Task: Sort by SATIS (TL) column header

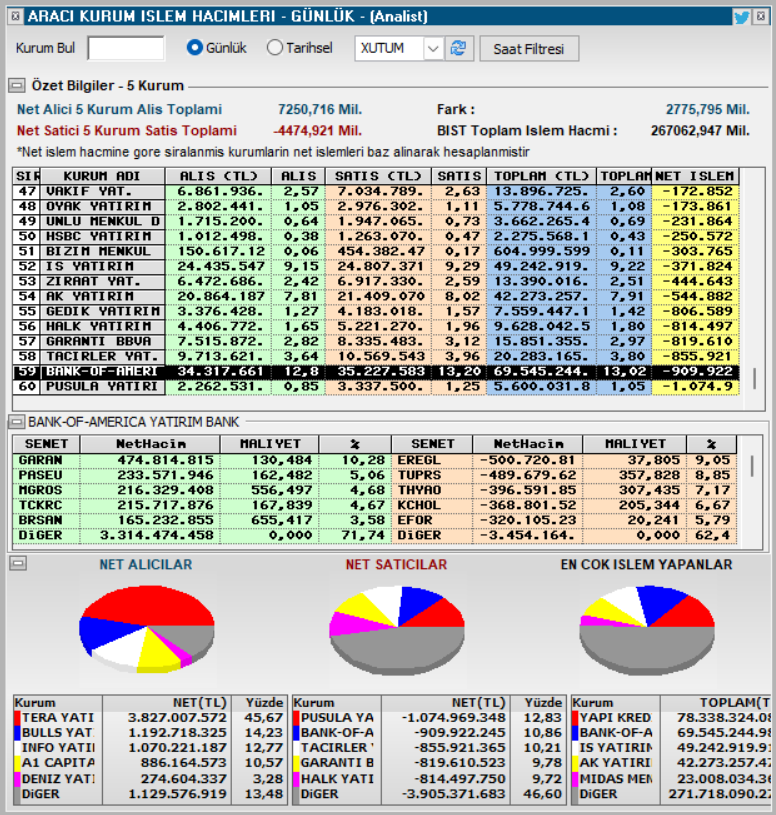Action: (378, 176)
